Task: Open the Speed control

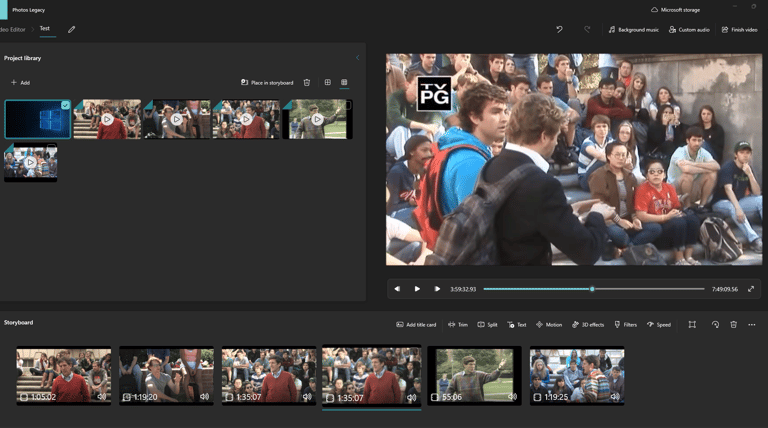Action: [659, 325]
